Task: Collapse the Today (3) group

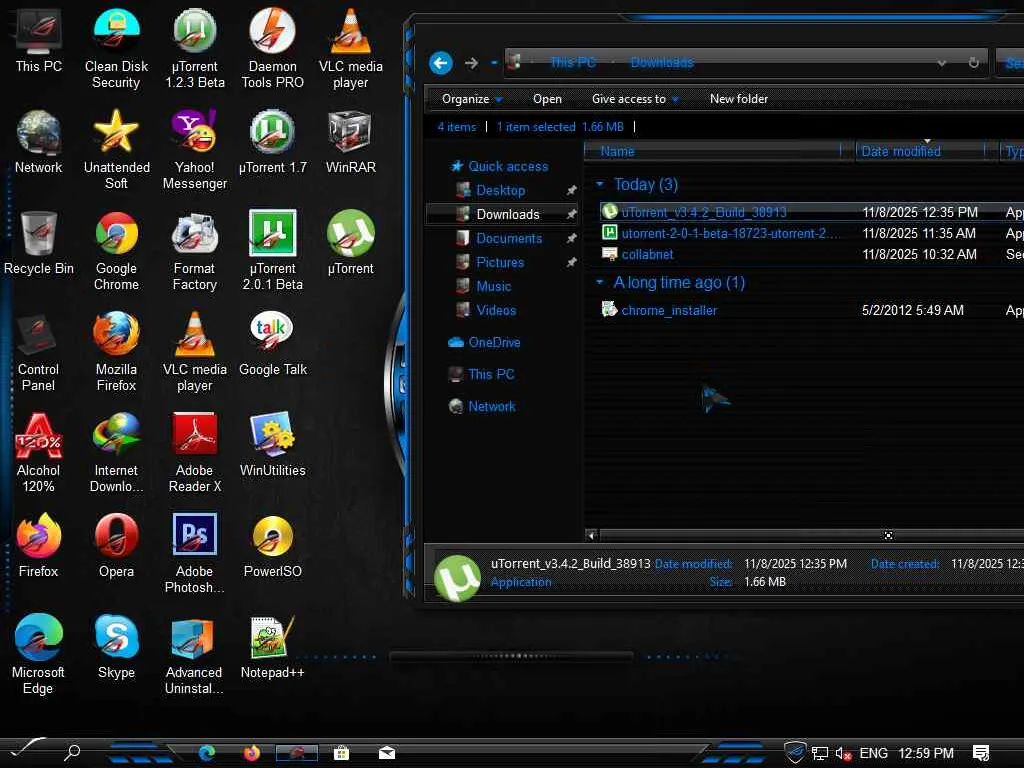Action: click(x=600, y=185)
